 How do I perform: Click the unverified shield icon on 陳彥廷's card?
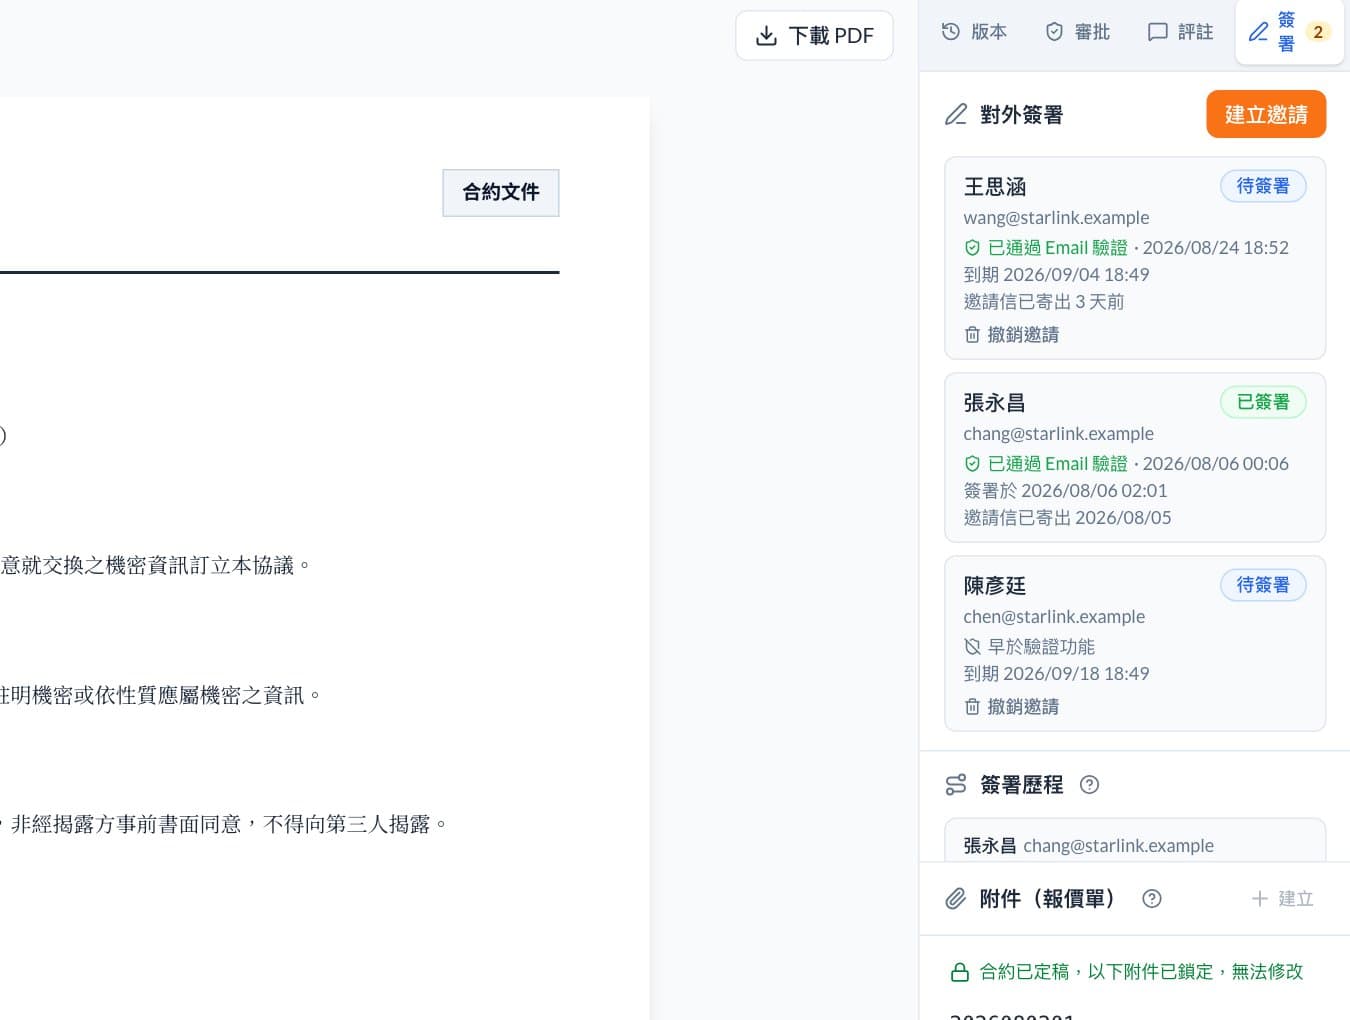(972, 647)
